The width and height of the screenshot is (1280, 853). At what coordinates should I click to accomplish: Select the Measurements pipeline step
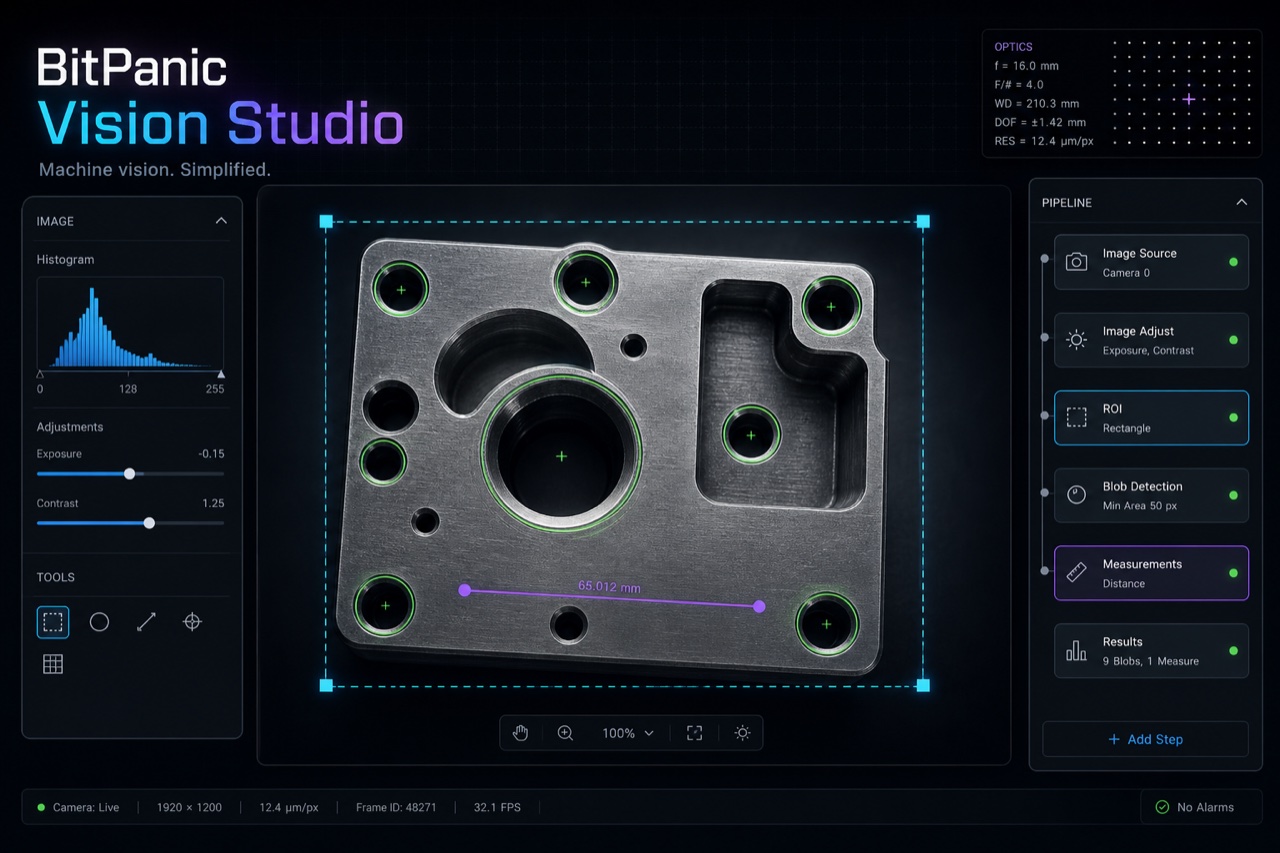click(x=1151, y=573)
